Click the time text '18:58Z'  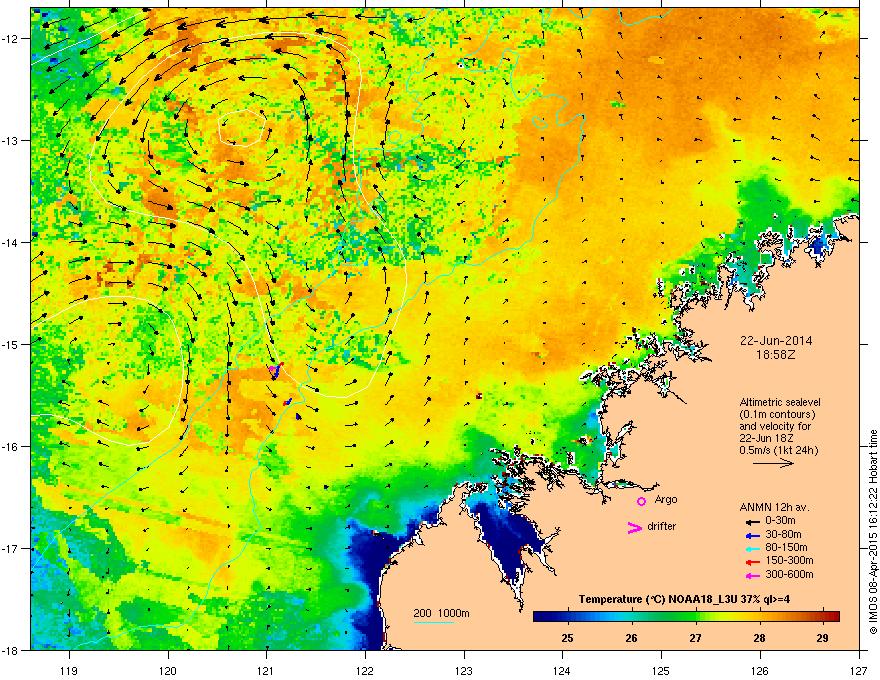pos(776,355)
